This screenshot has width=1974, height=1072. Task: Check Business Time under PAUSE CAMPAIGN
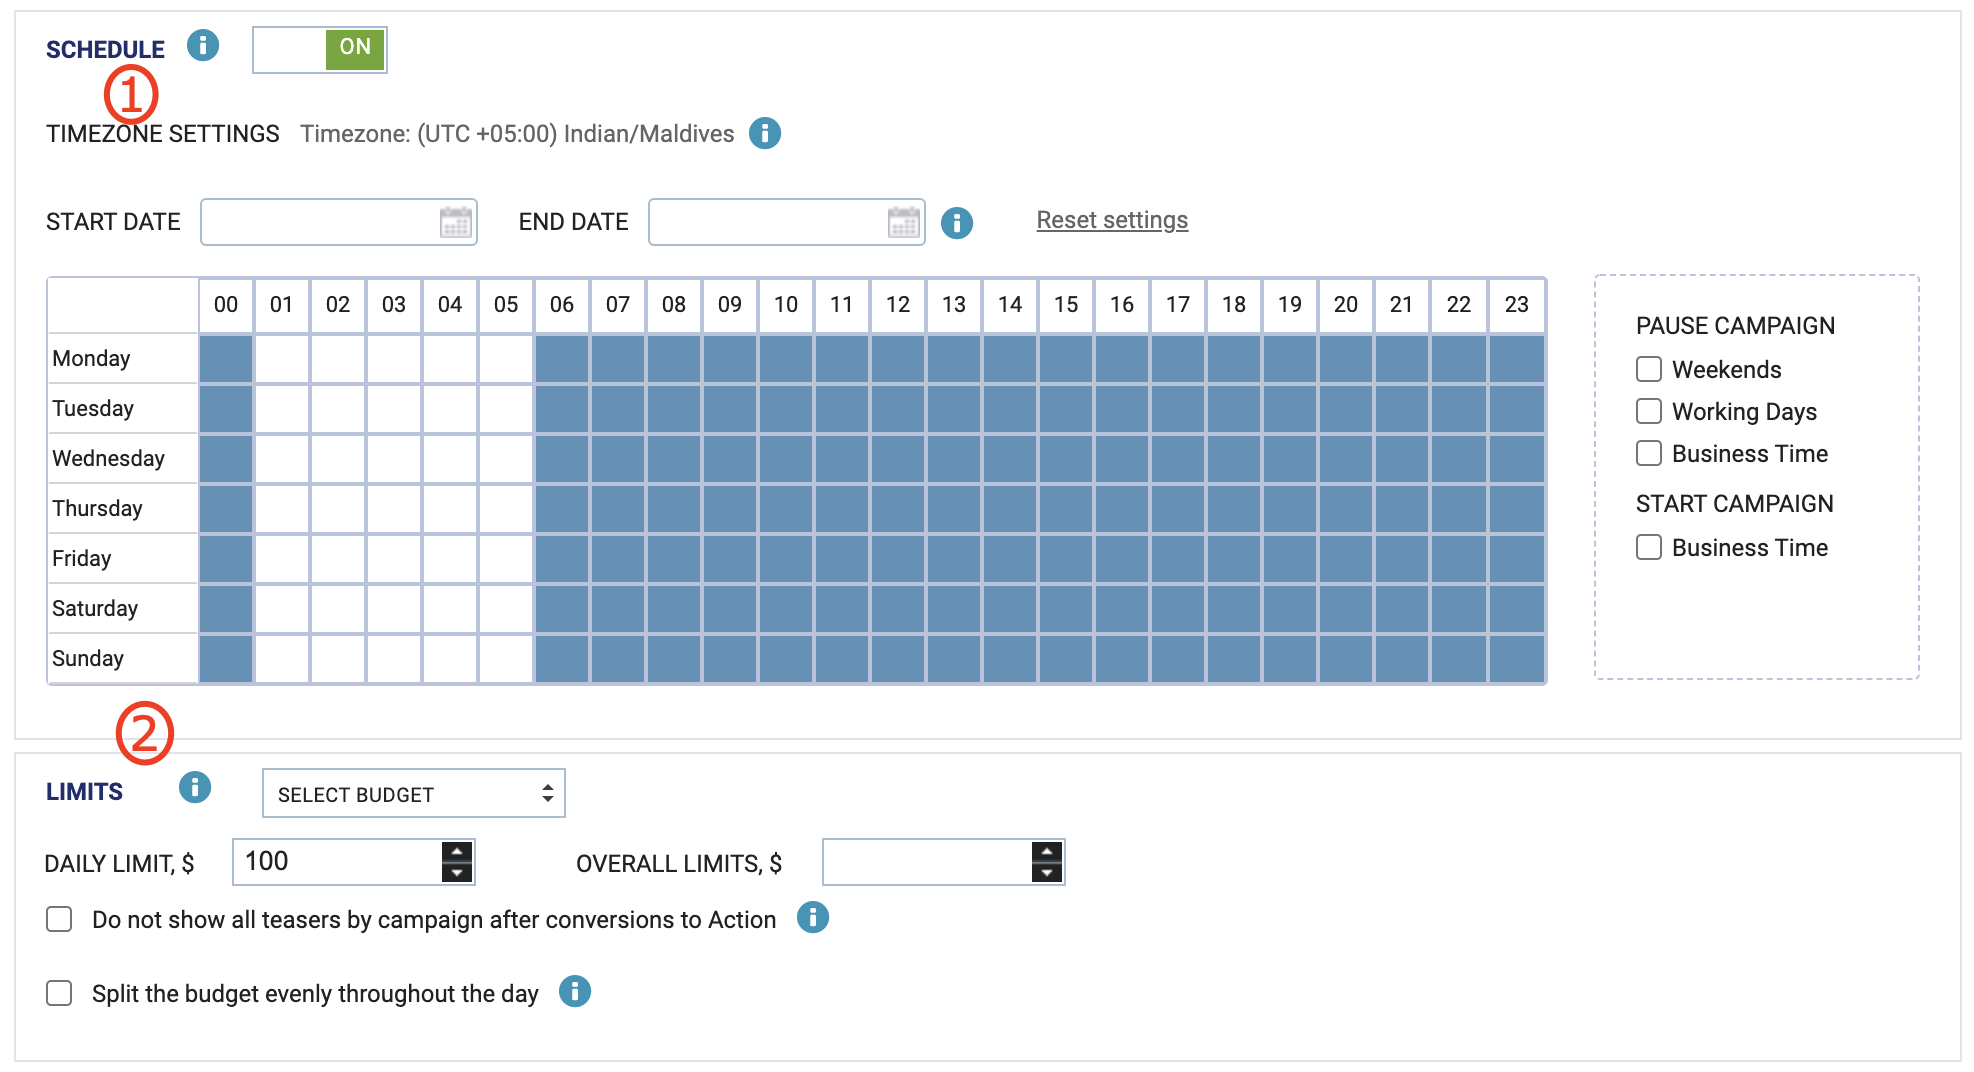tap(1649, 453)
